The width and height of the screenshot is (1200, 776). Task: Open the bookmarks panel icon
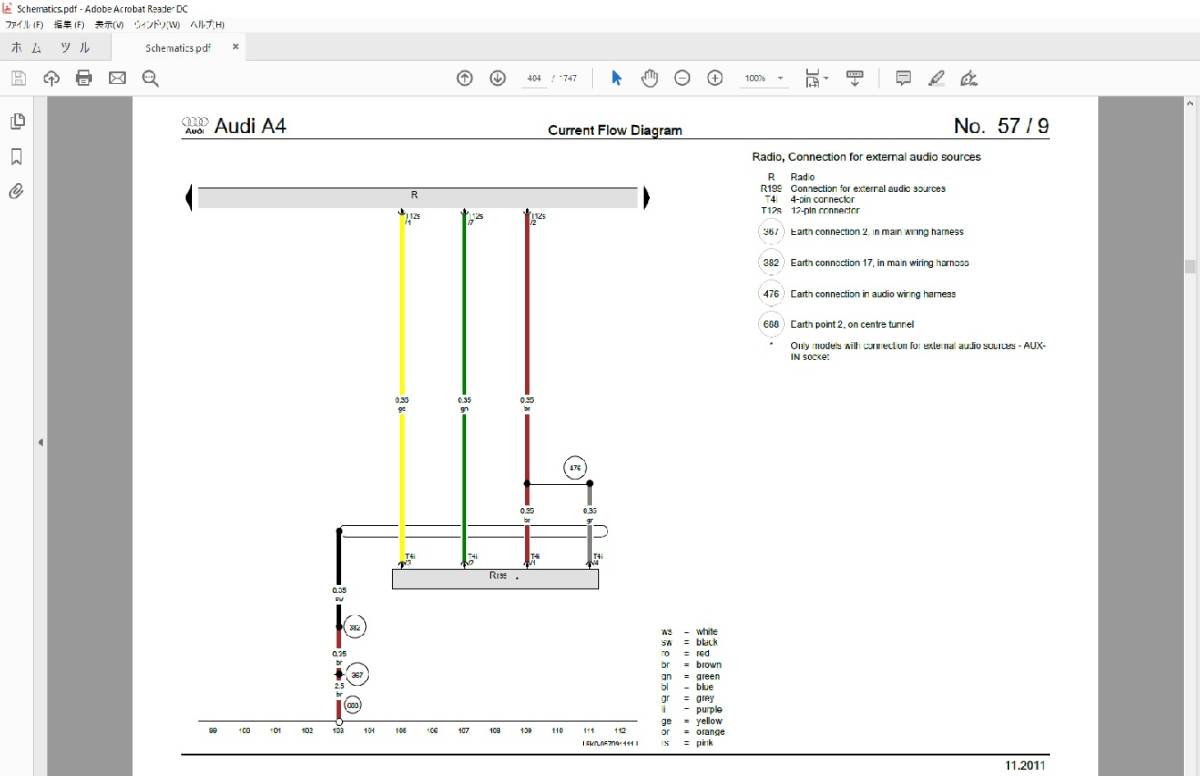[x=17, y=156]
